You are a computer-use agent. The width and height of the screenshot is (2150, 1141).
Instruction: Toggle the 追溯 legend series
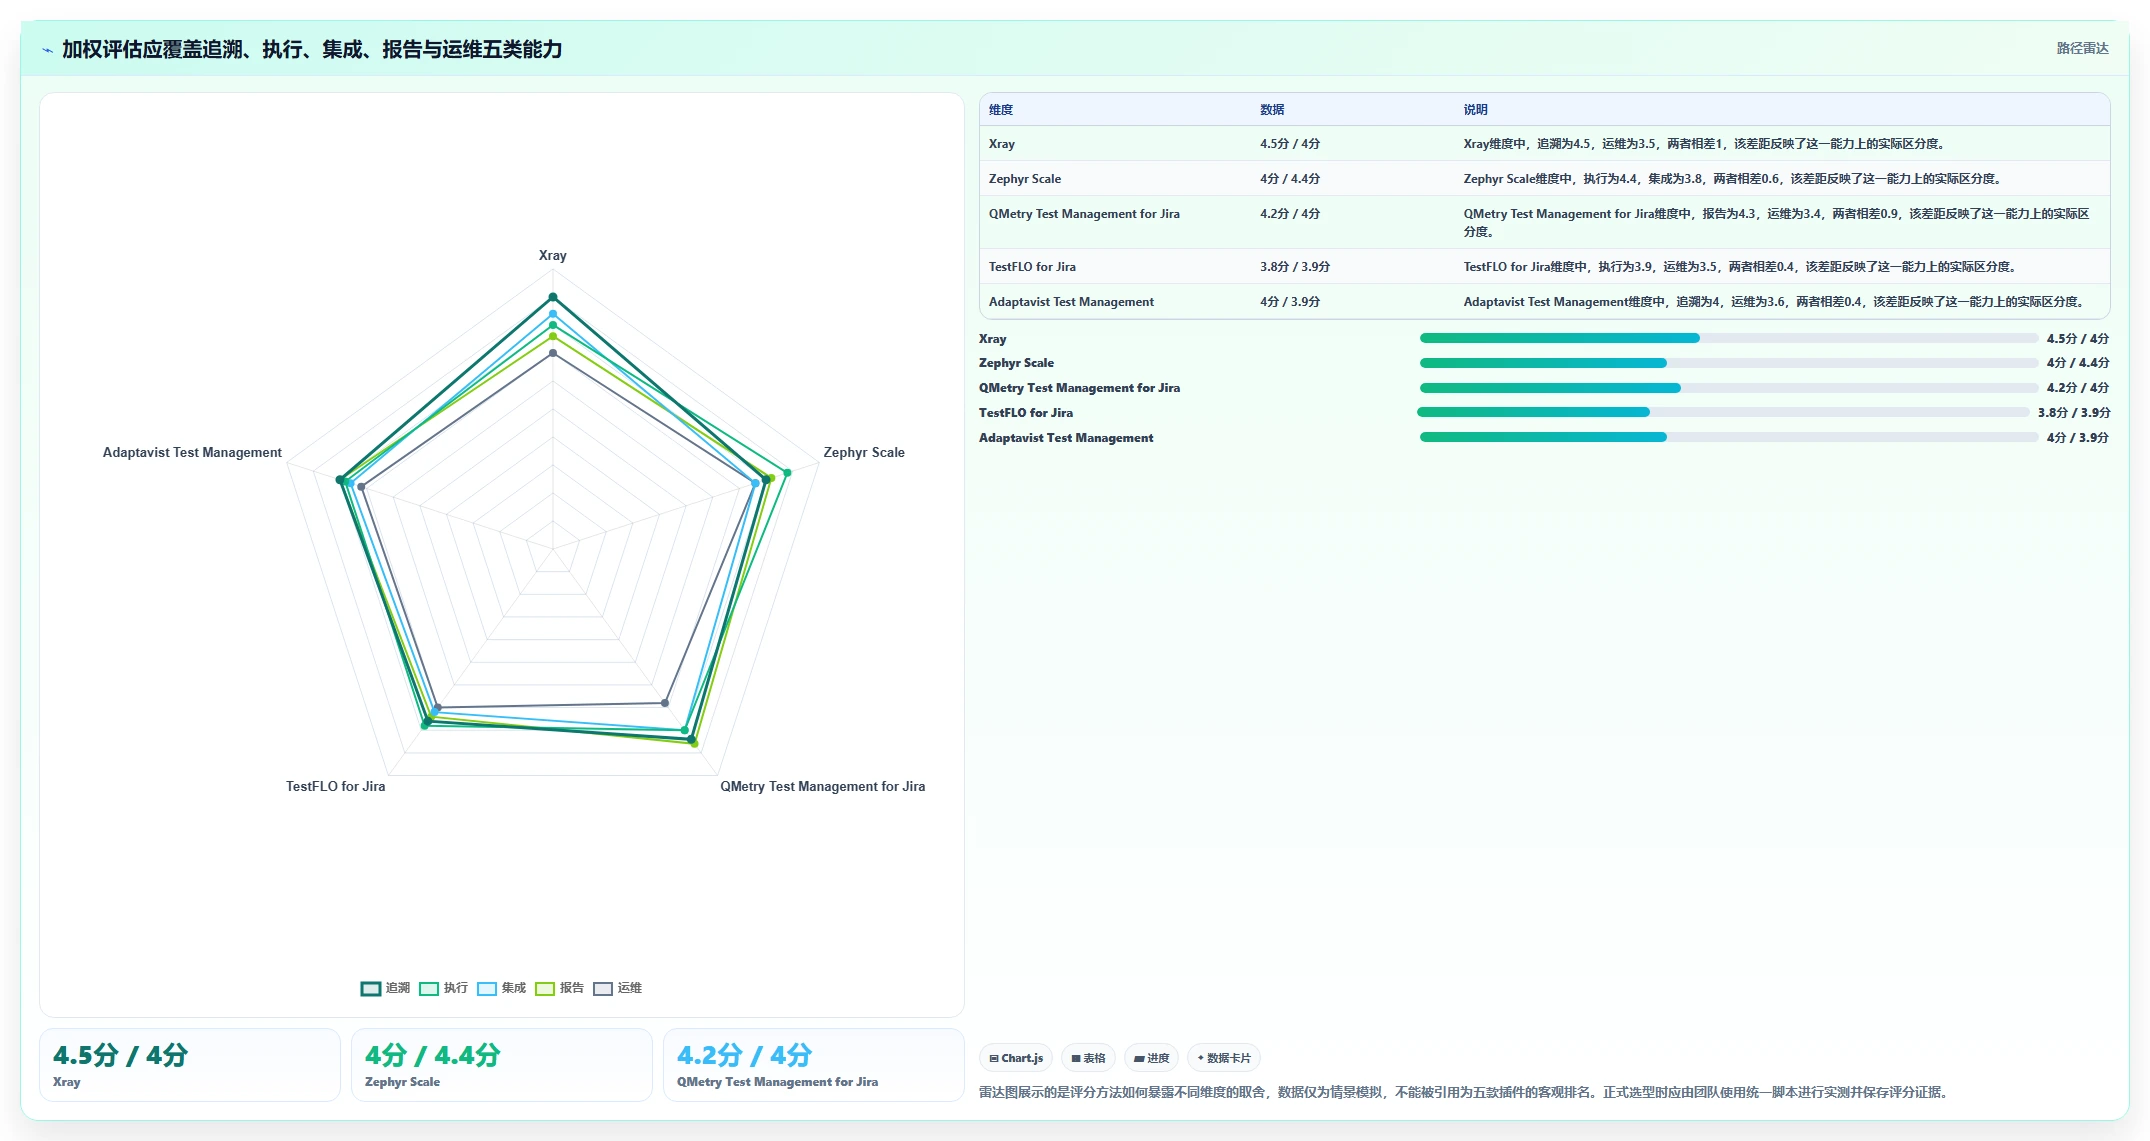coord(385,988)
